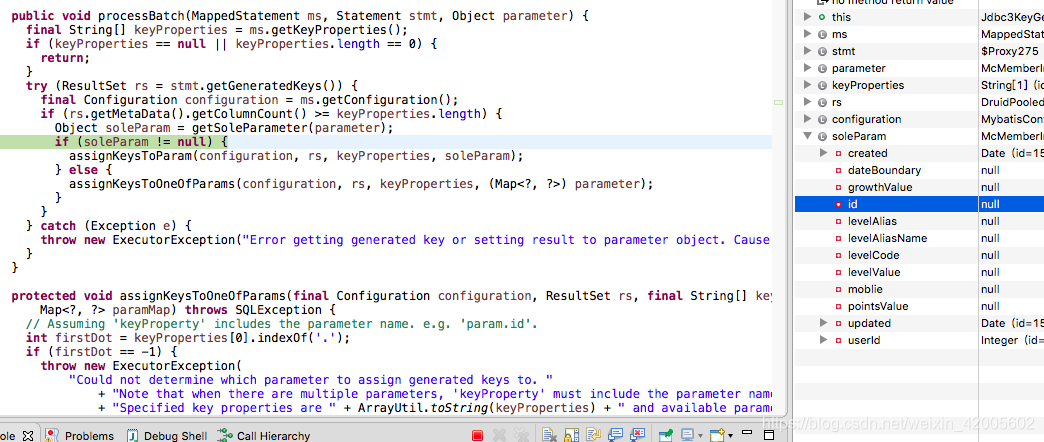1044x442 pixels.
Task: Select the 'levelAlias' field row
Action: (919, 221)
